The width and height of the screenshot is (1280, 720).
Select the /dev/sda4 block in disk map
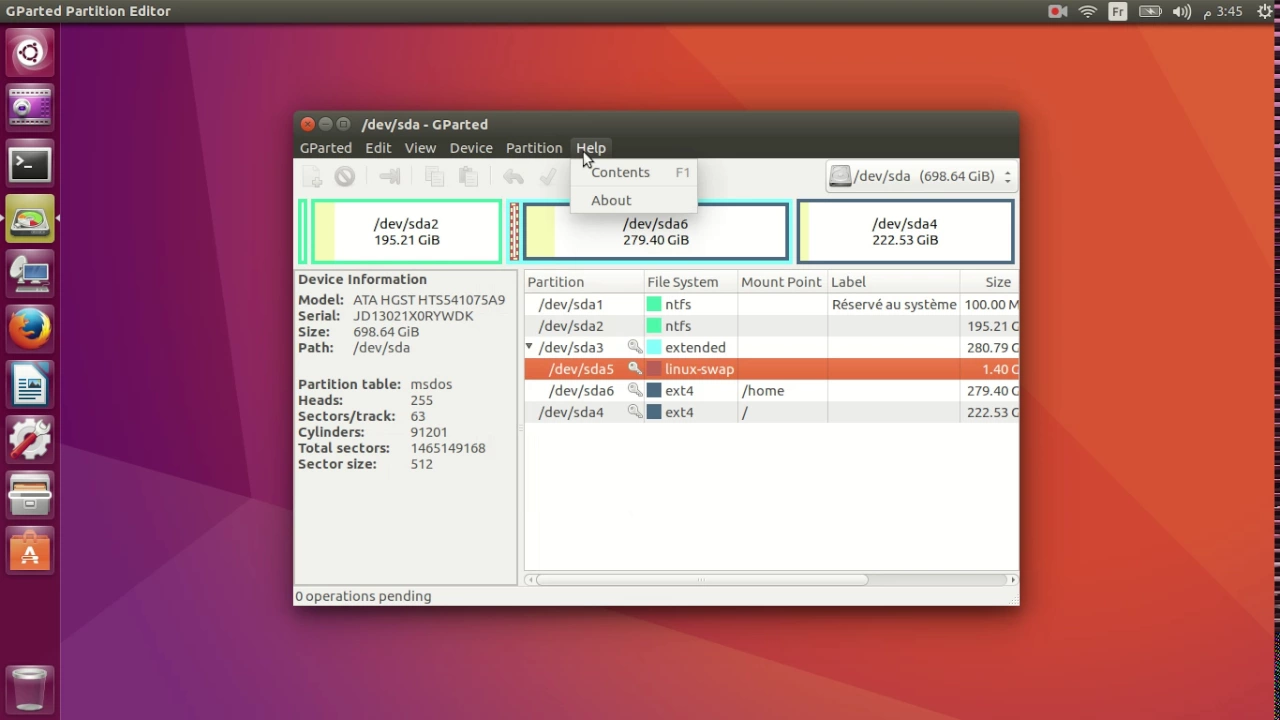[x=905, y=232]
